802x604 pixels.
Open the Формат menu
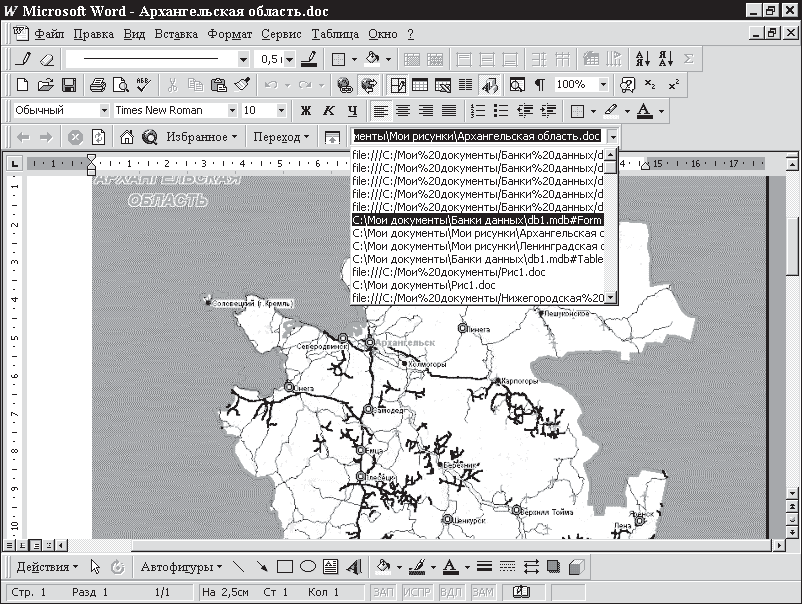coord(230,34)
